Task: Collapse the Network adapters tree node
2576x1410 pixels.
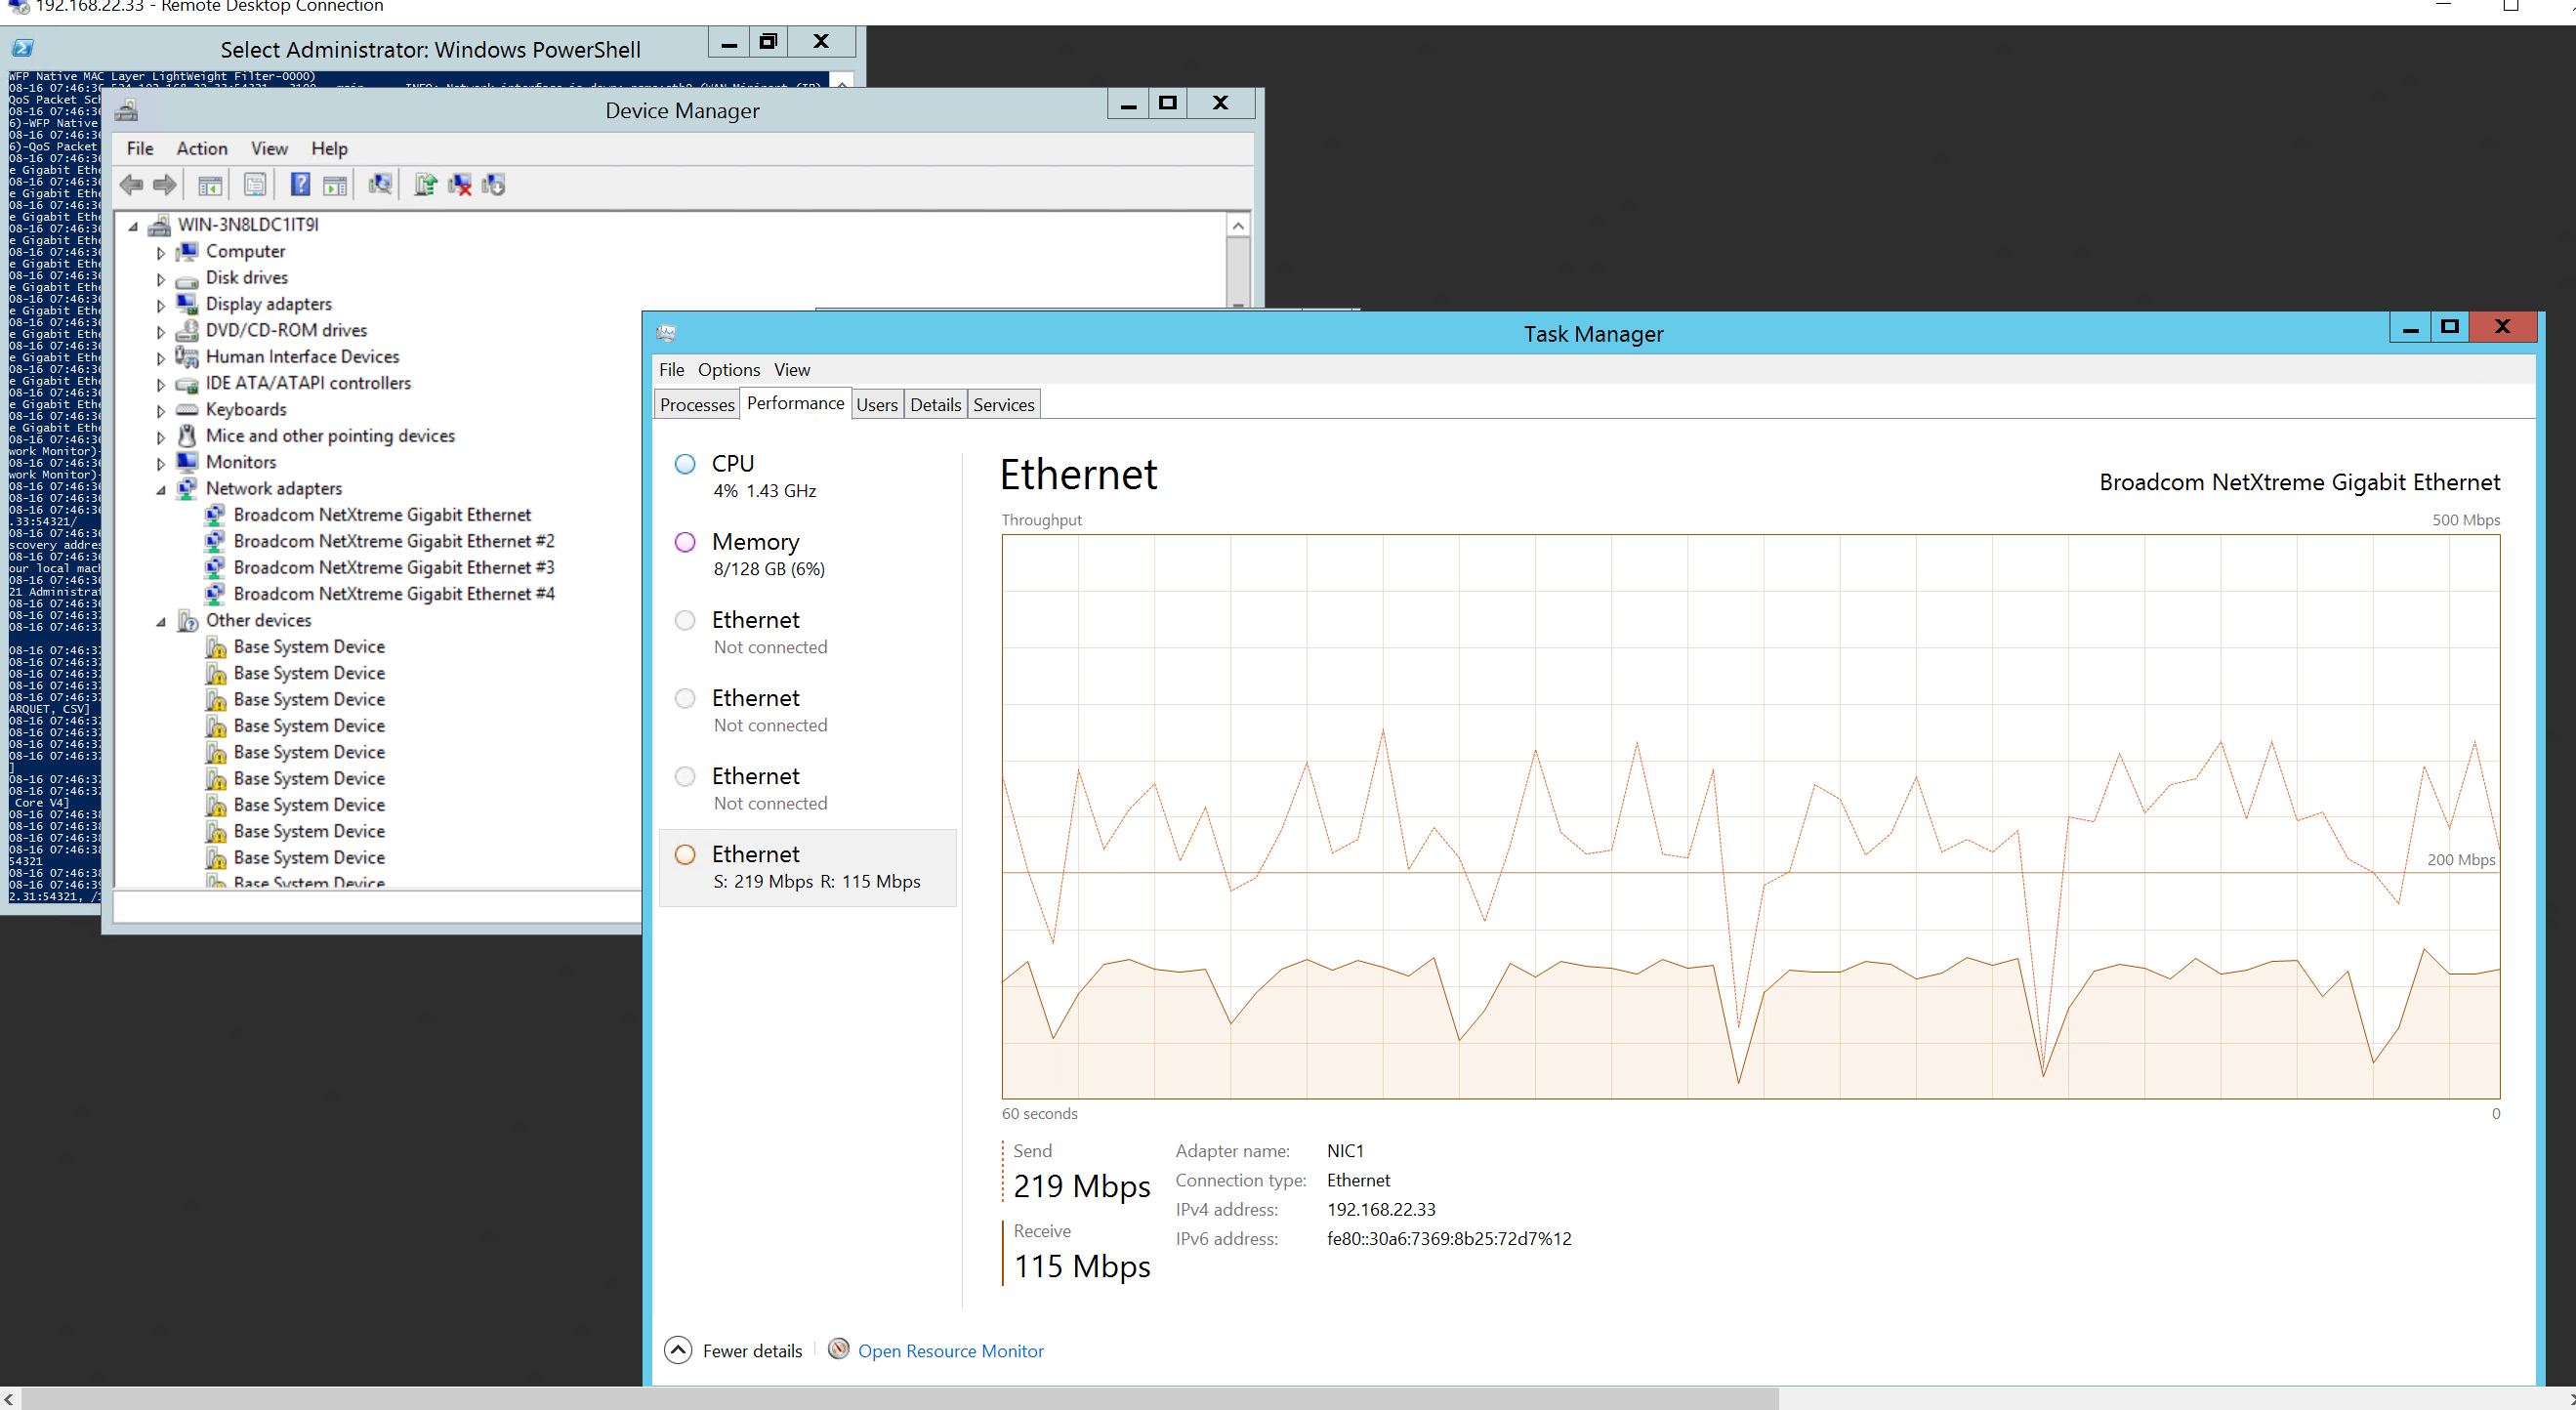Action: (161, 489)
